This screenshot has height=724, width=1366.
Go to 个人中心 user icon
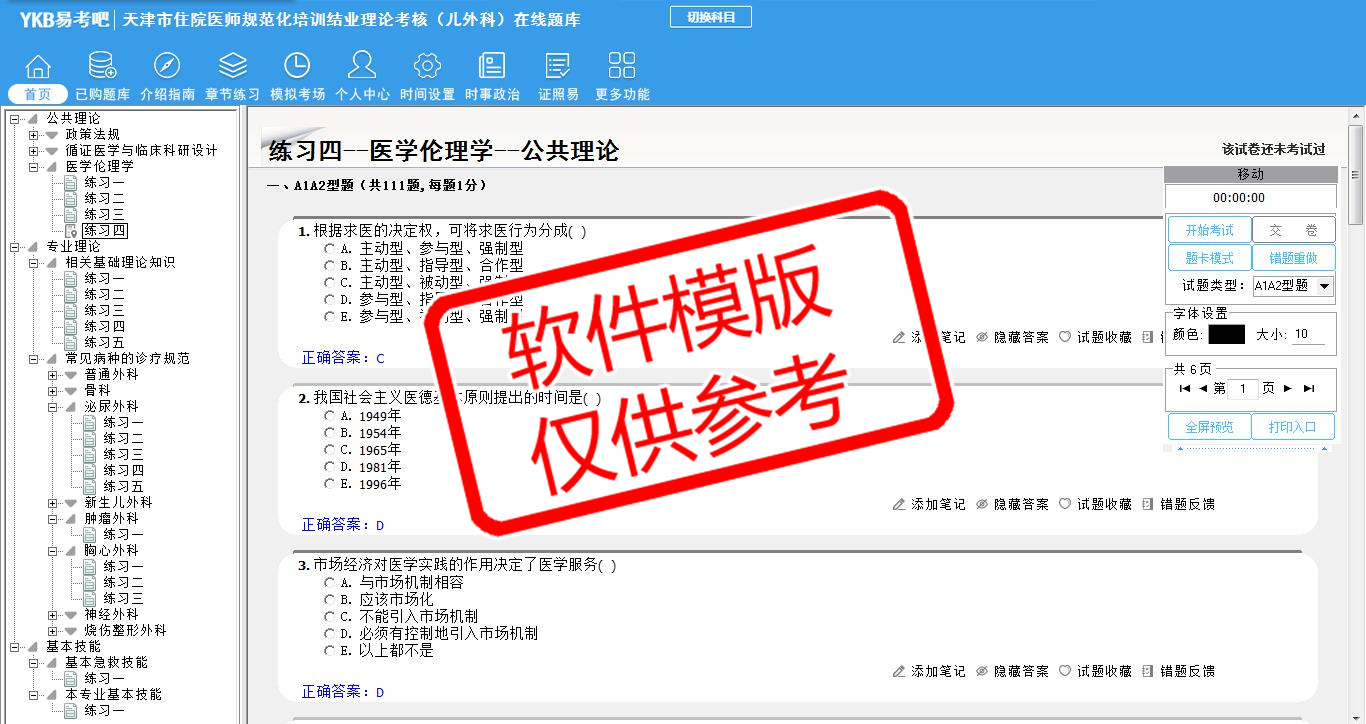(362, 67)
